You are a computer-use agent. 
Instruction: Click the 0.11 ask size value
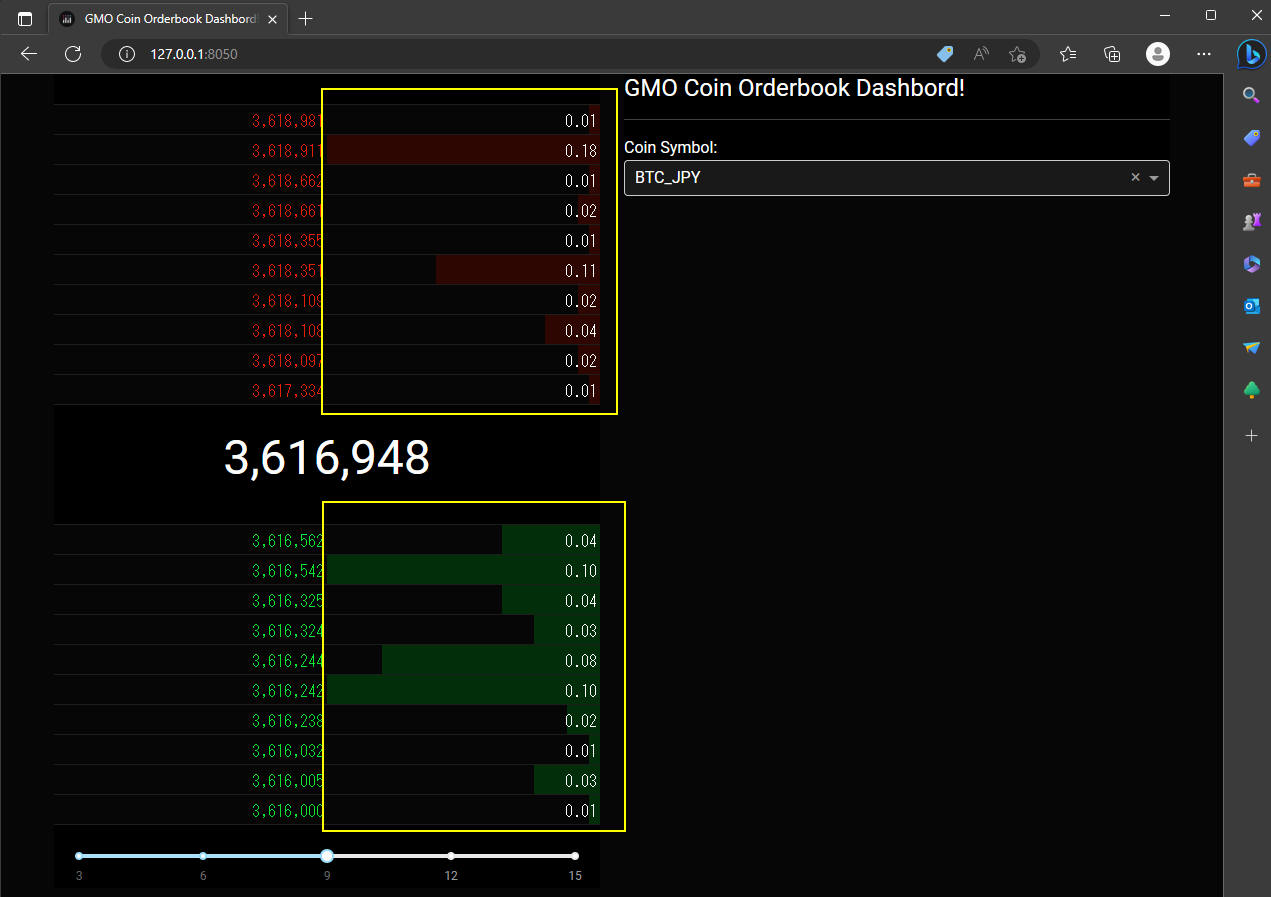click(581, 271)
